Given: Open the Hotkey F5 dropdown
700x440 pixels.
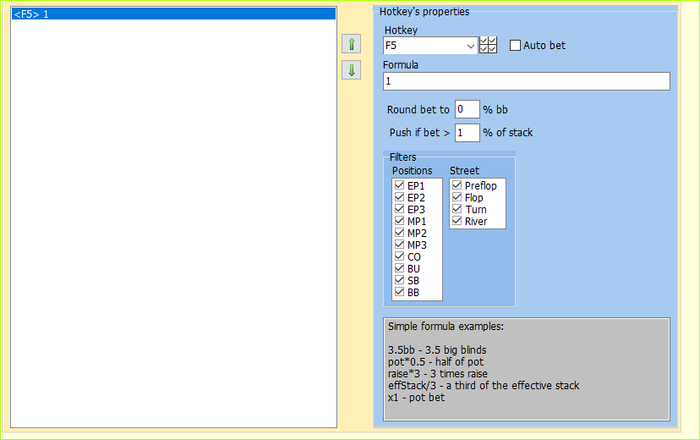Looking at the screenshot, I should [x=471, y=46].
